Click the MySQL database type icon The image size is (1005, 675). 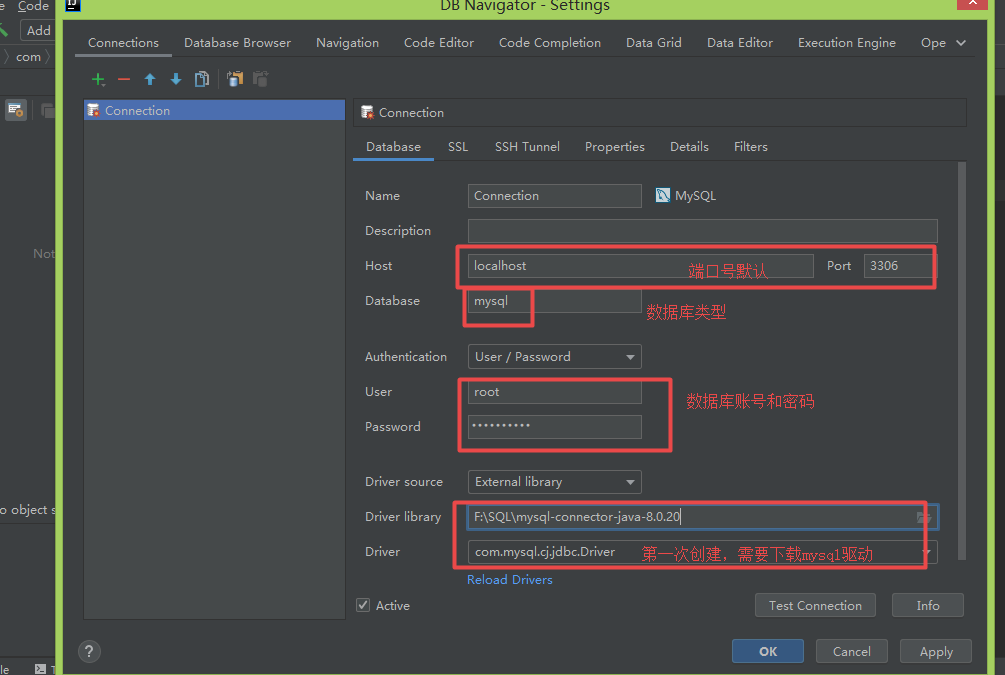point(663,196)
